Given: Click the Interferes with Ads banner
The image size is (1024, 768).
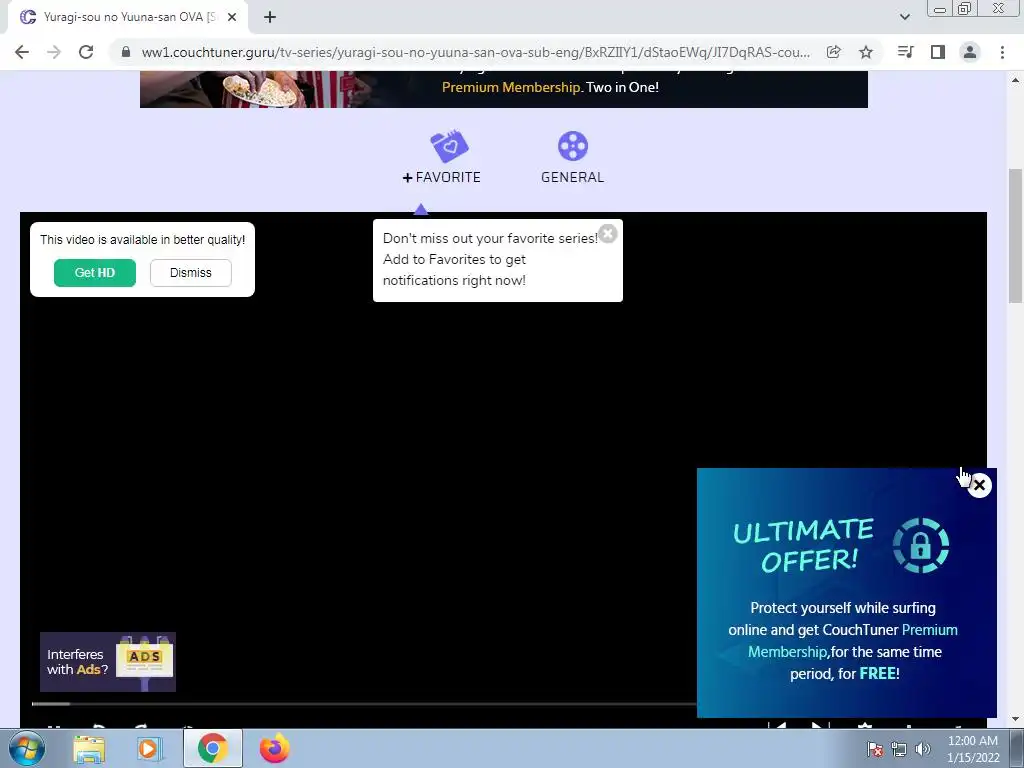Looking at the screenshot, I should [x=108, y=662].
